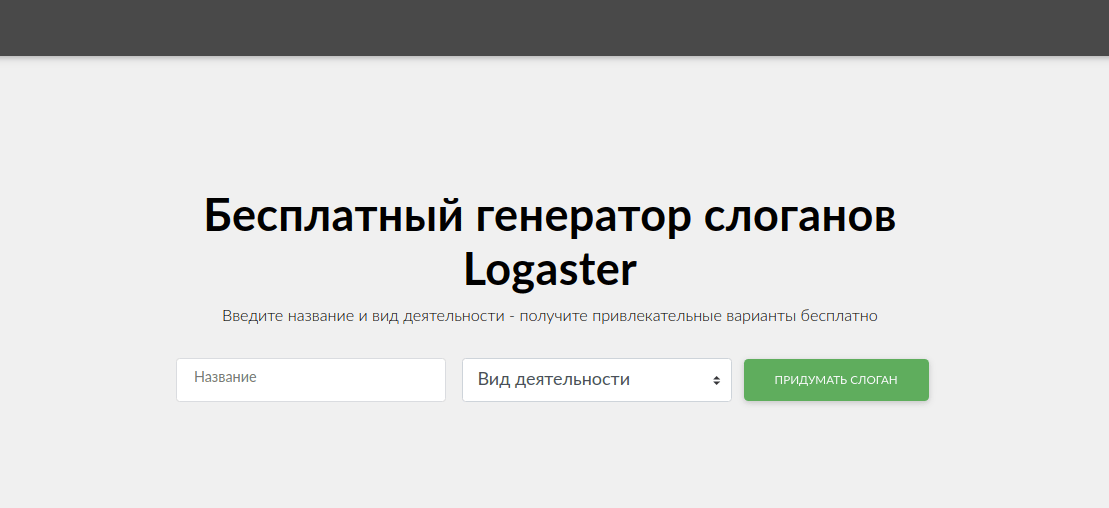Click the word Бесплатный in the heading
Viewport: 1109px width, 508px height.
coord(334,215)
